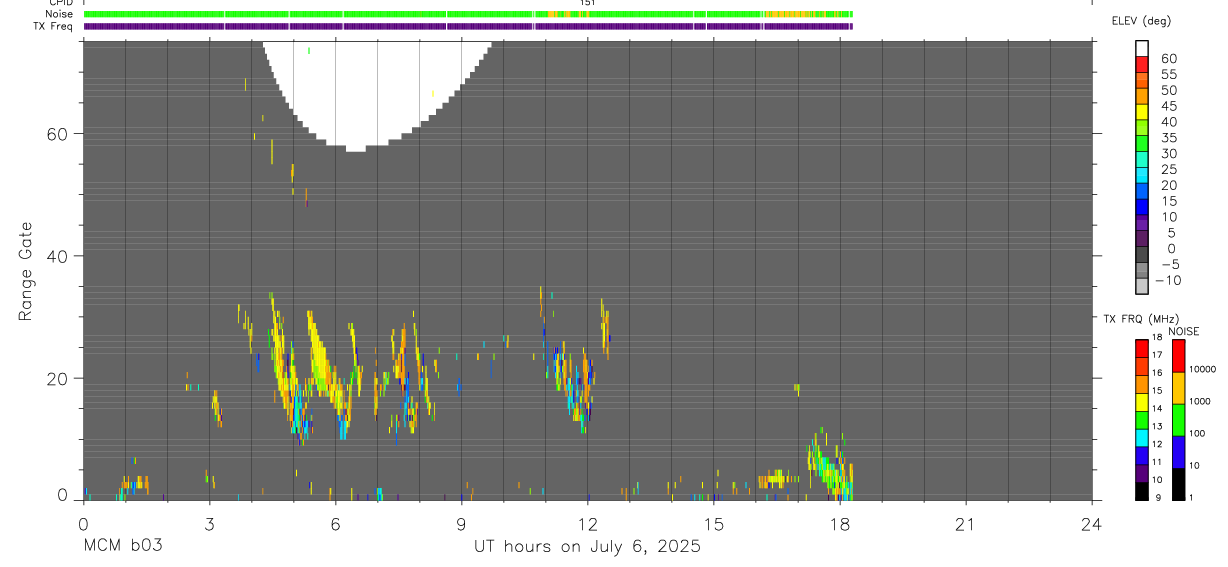Click the "Range Gate" y-axis label
The image size is (1228, 567).
coord(25,271)
